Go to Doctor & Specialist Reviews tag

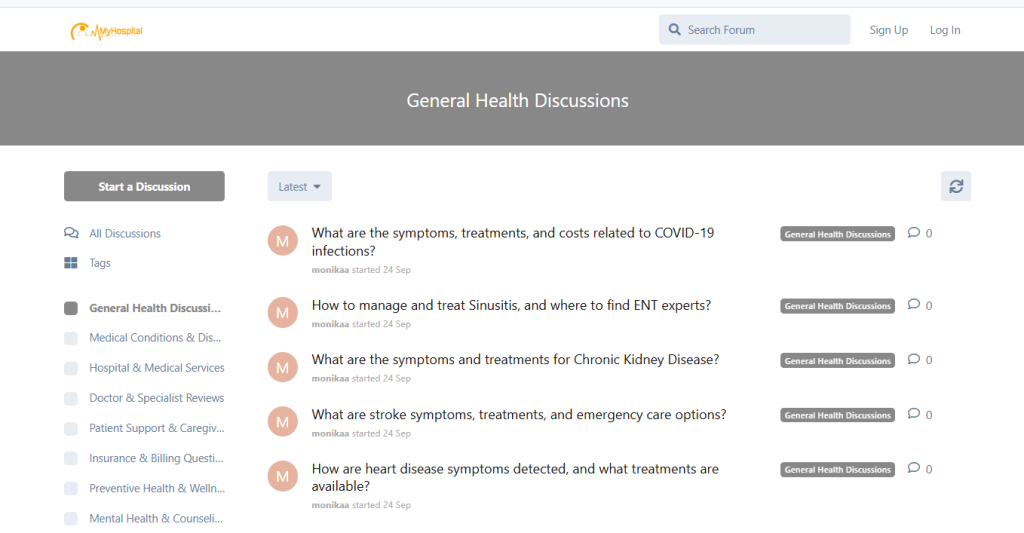[x=156, y=398]
